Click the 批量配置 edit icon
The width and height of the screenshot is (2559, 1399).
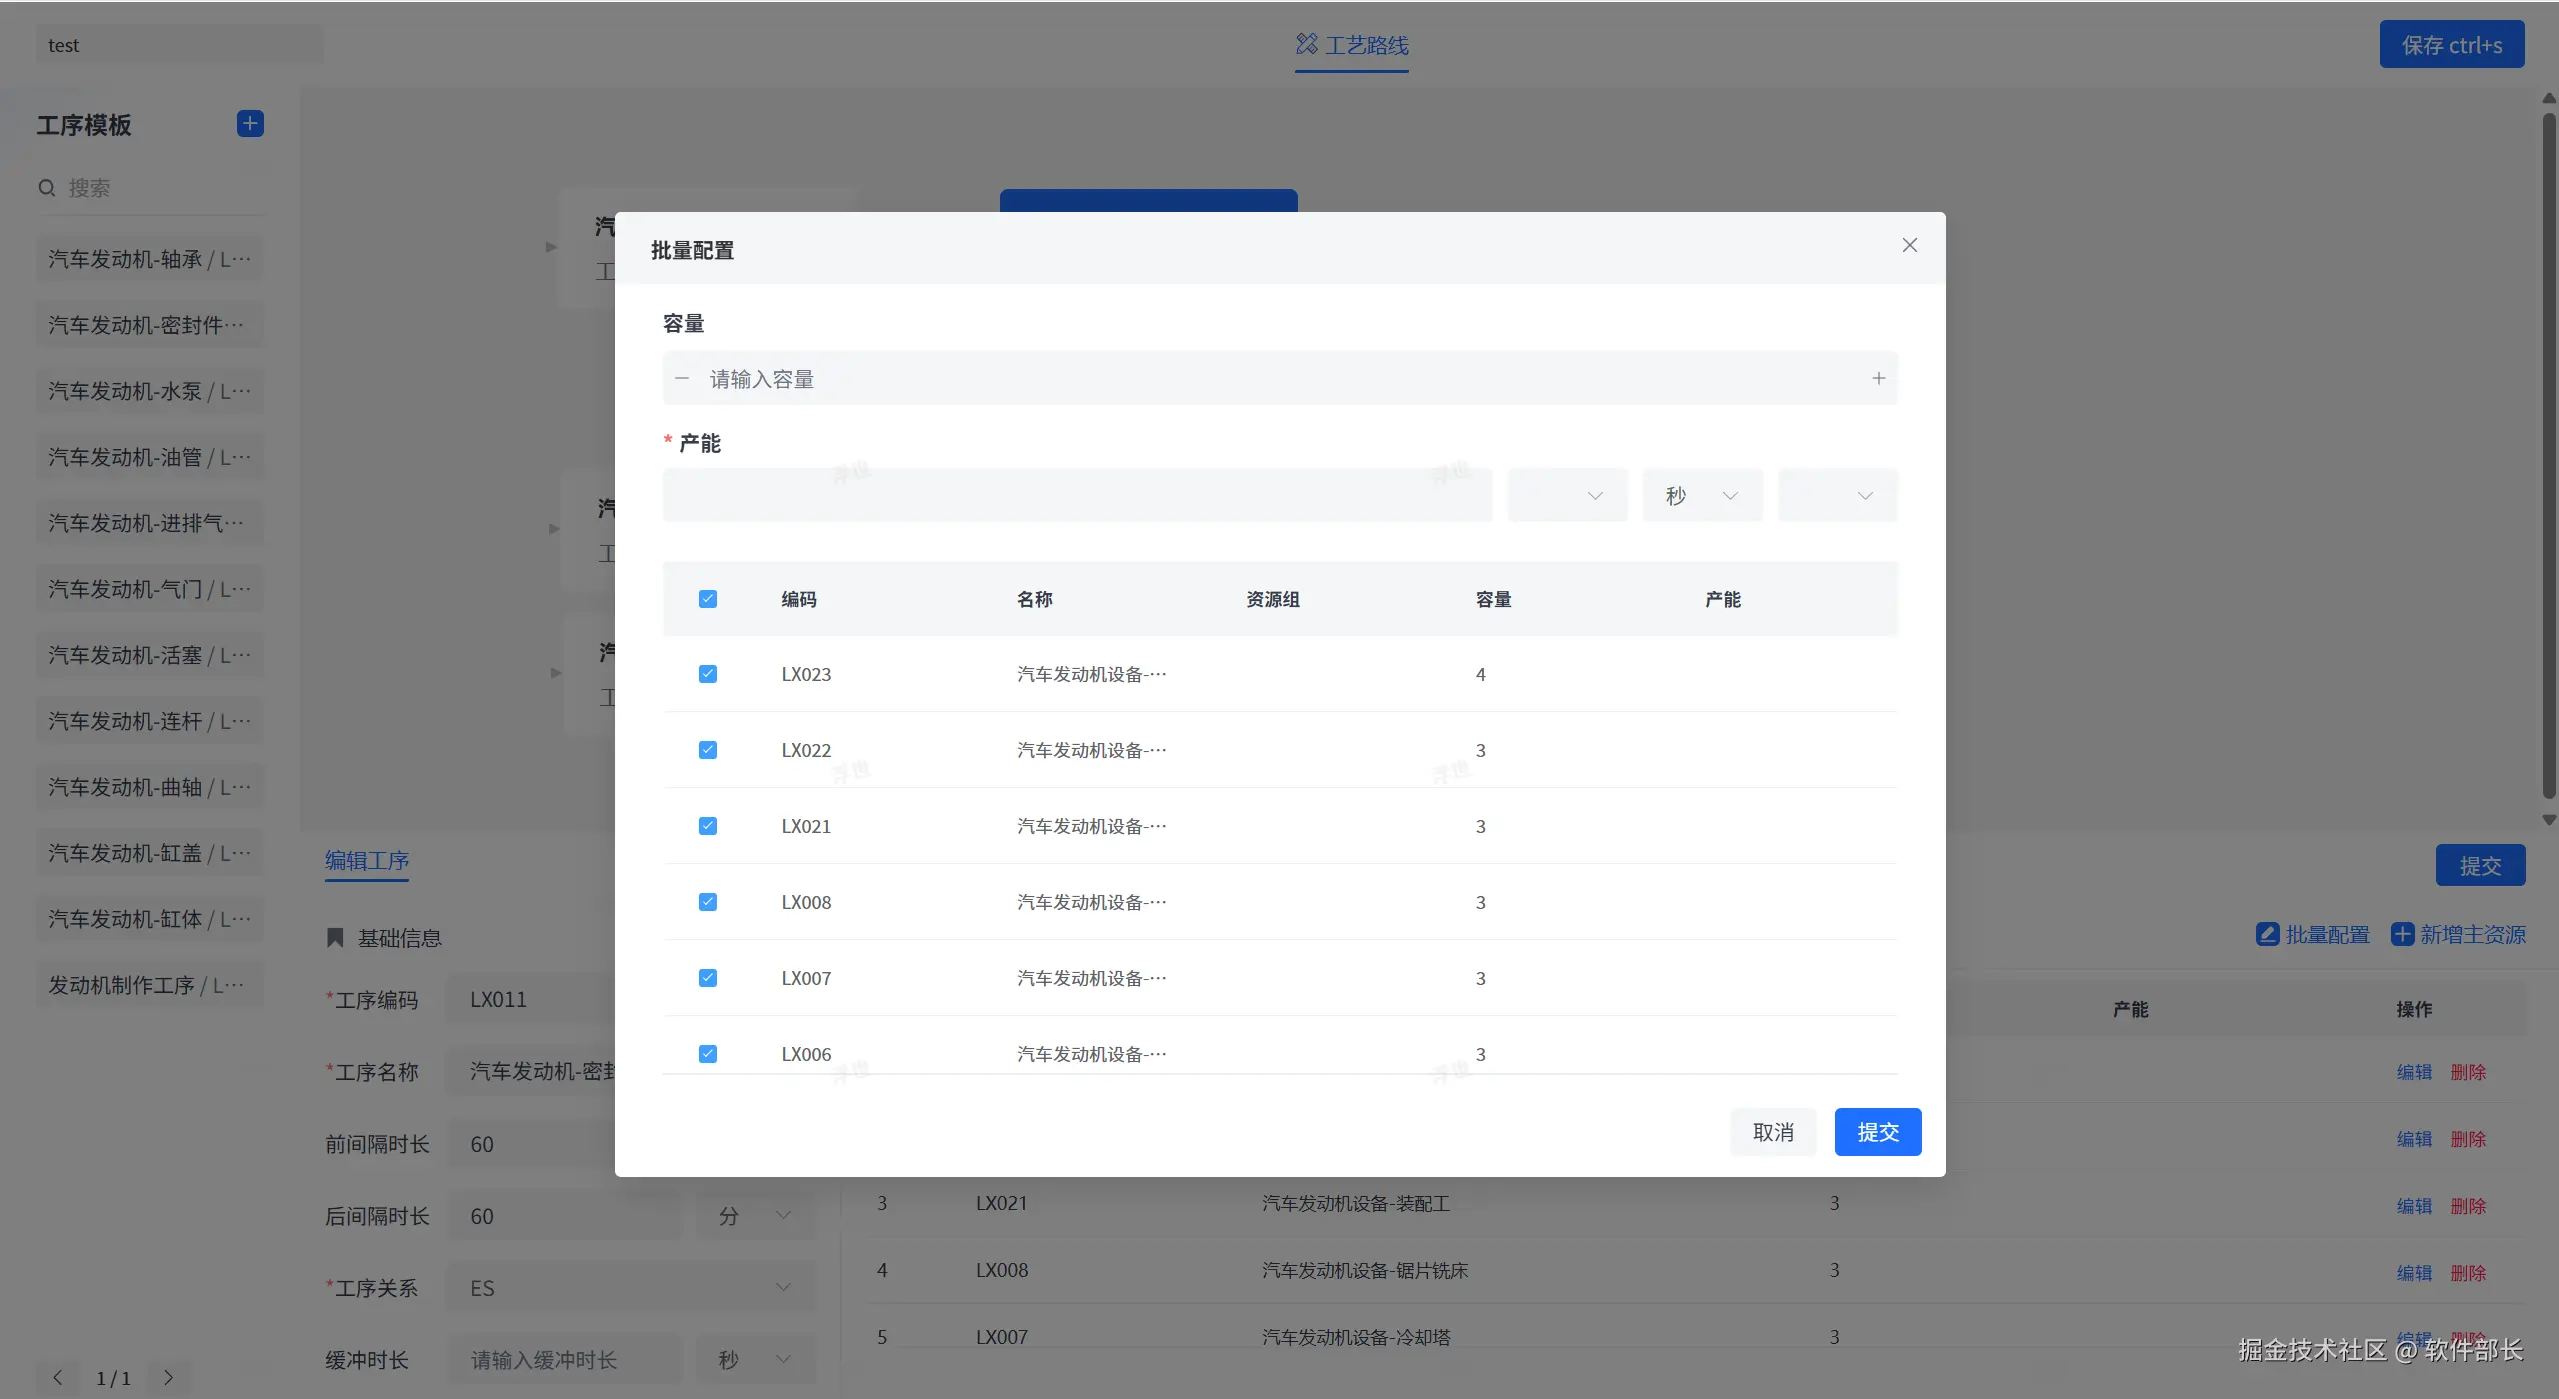tap(2267, 934)
